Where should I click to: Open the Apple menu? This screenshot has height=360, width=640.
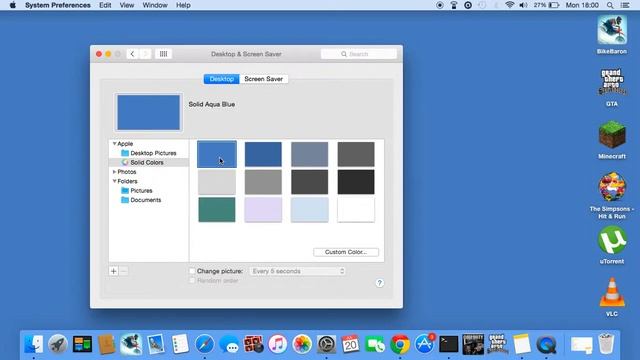tap(13, 5)
